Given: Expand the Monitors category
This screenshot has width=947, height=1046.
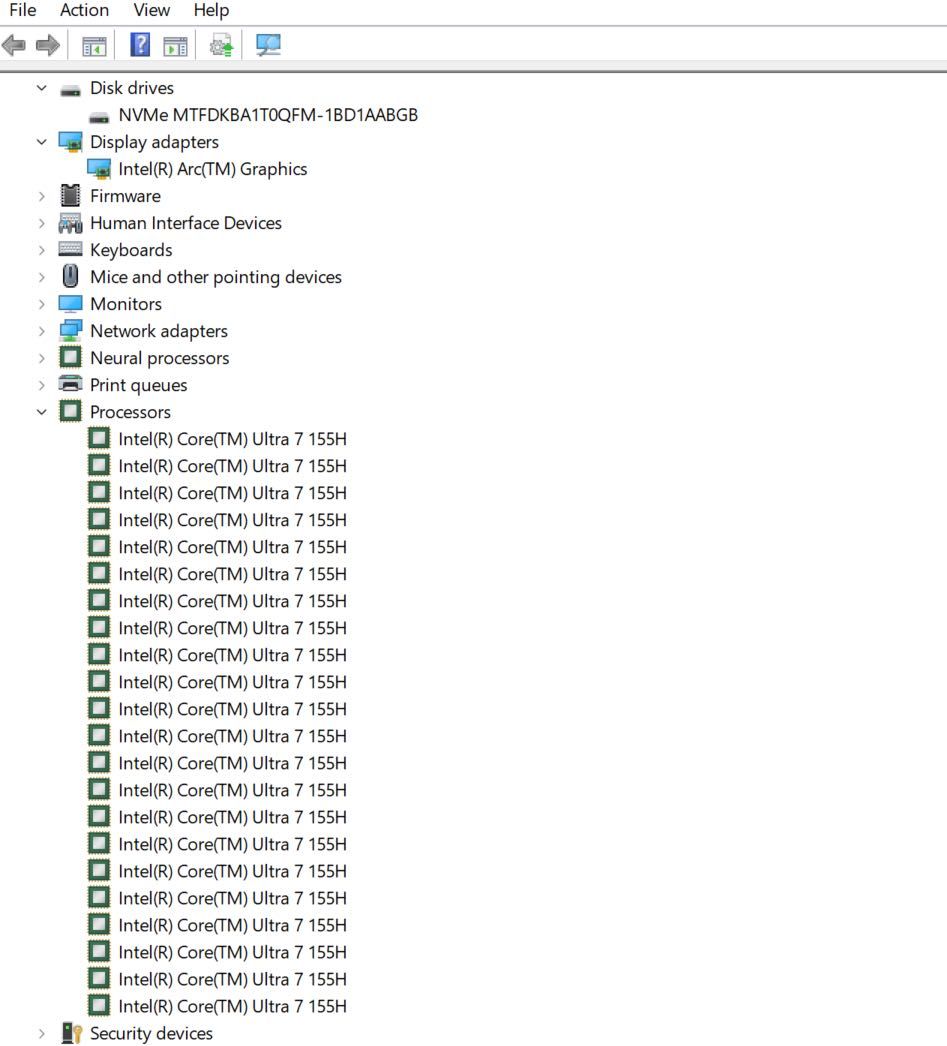Looking at the screenshot, I should (x=42, y=304).
